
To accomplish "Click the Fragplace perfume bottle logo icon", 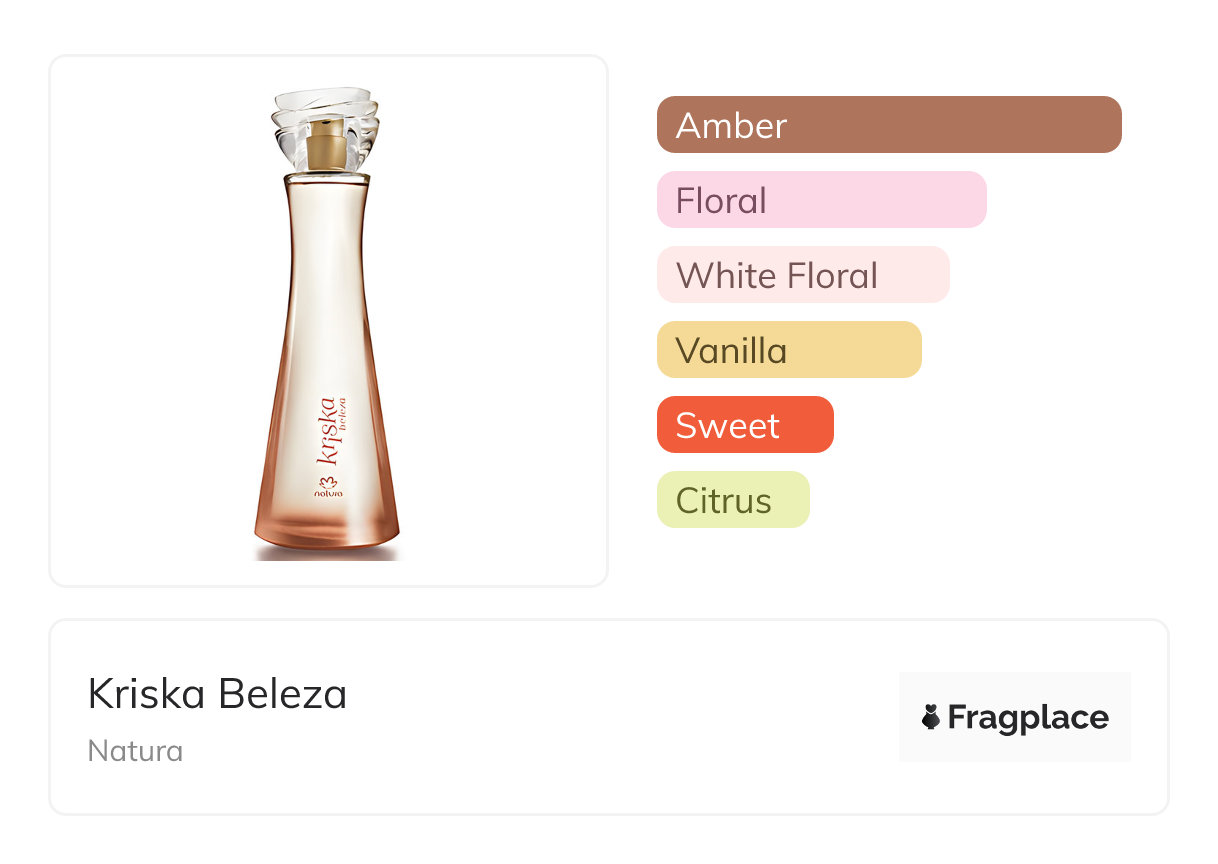I will tap(931, 717).
